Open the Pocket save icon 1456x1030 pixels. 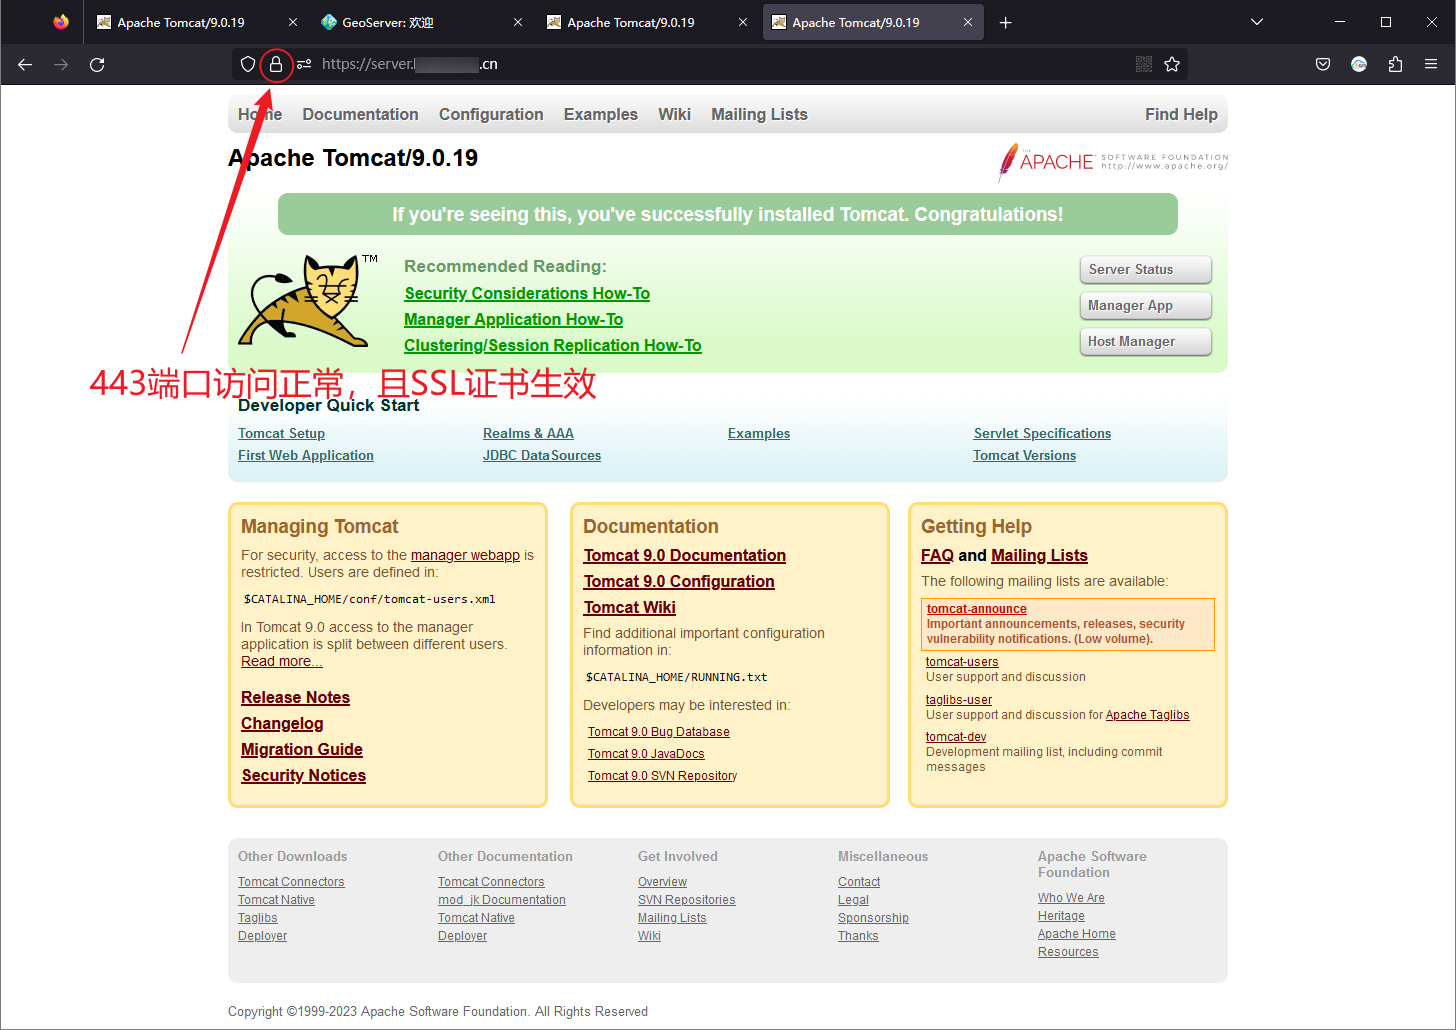click(x=1323, y=64)
